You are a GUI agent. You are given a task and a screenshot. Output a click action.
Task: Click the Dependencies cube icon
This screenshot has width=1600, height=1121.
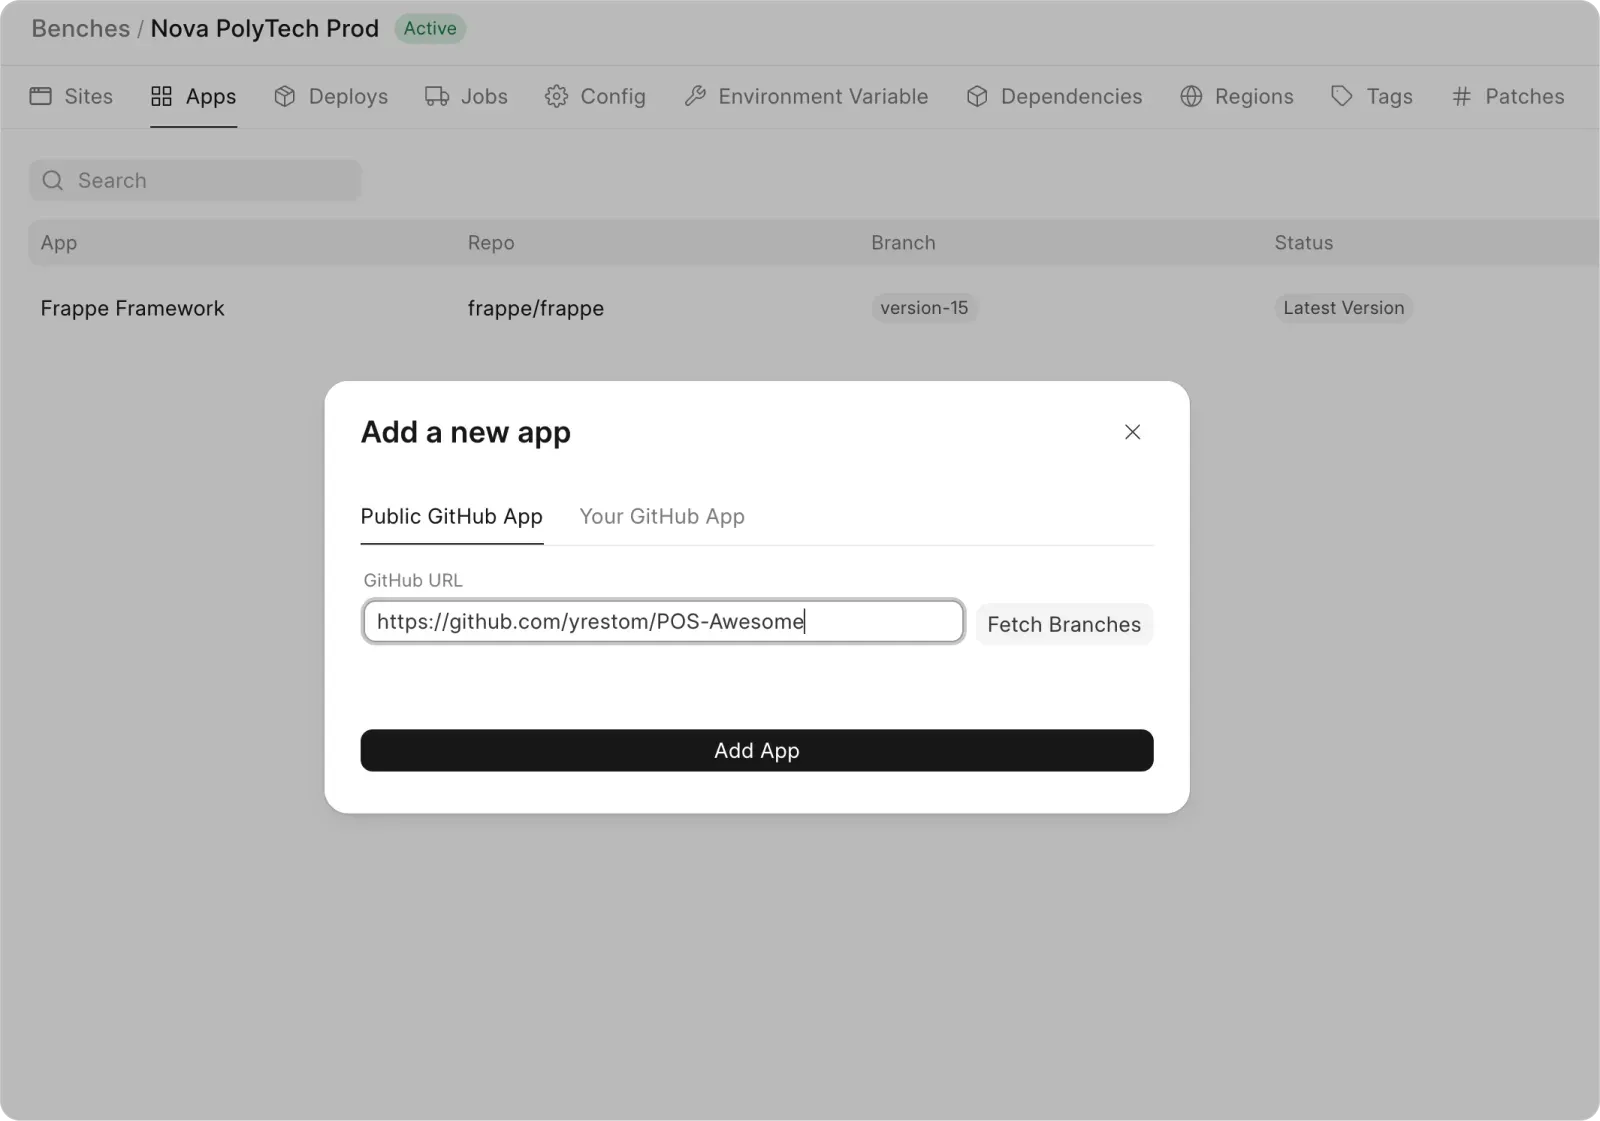point(977,96)
